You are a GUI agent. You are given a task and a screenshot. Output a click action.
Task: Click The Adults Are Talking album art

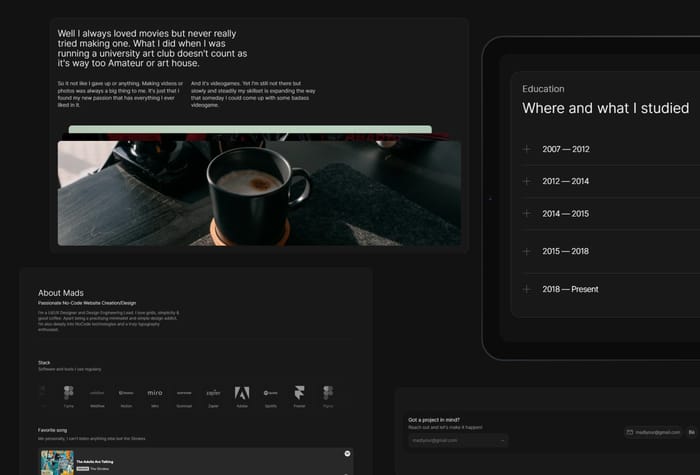pos(57,462)
